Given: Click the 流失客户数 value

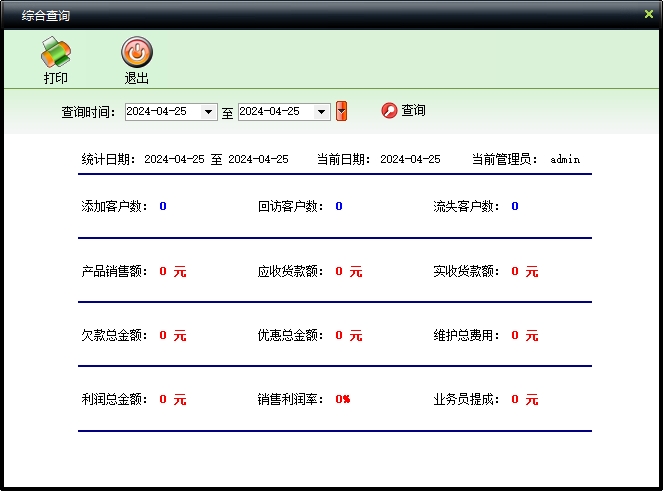Looking at the screenshot, I should pyautogui.click(x=515, y=207).
